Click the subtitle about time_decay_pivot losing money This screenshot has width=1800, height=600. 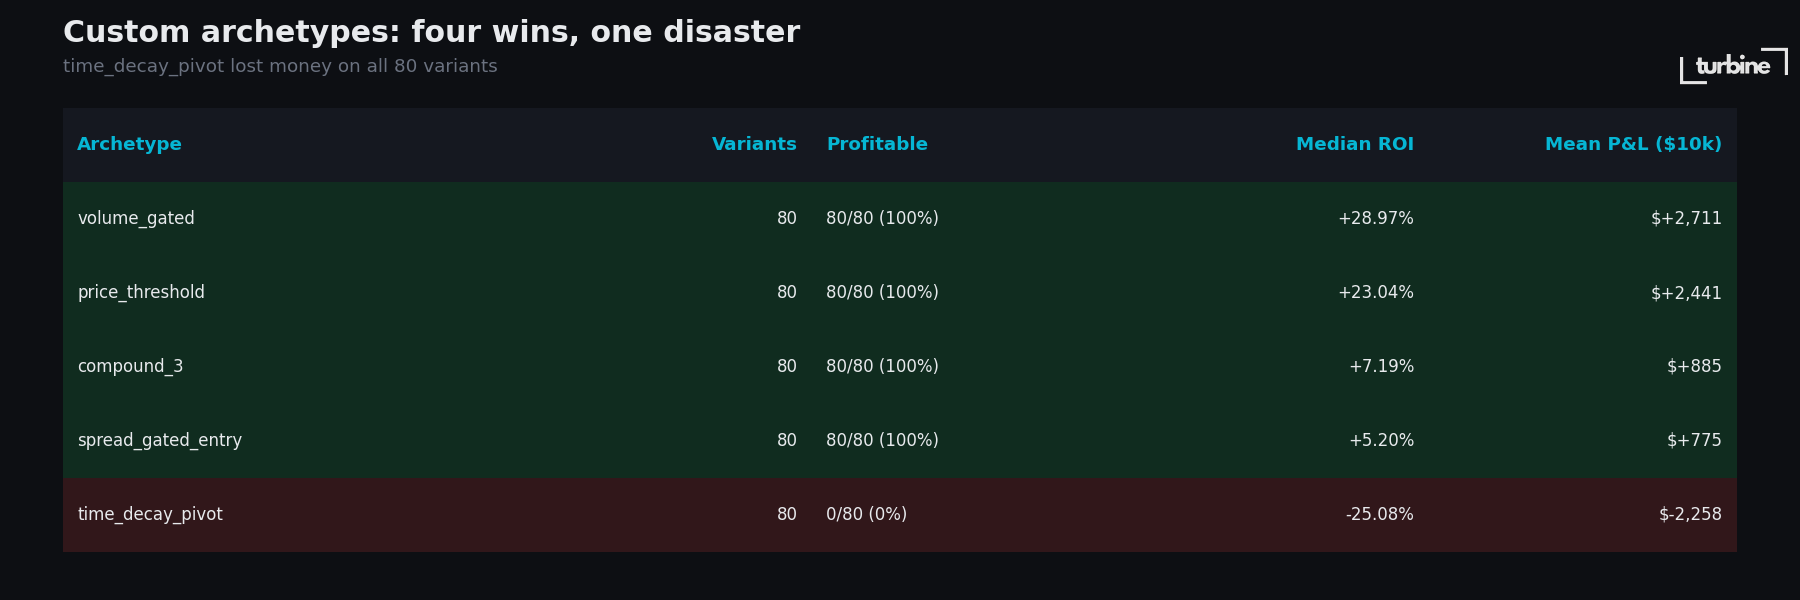[x=280, y=66]
